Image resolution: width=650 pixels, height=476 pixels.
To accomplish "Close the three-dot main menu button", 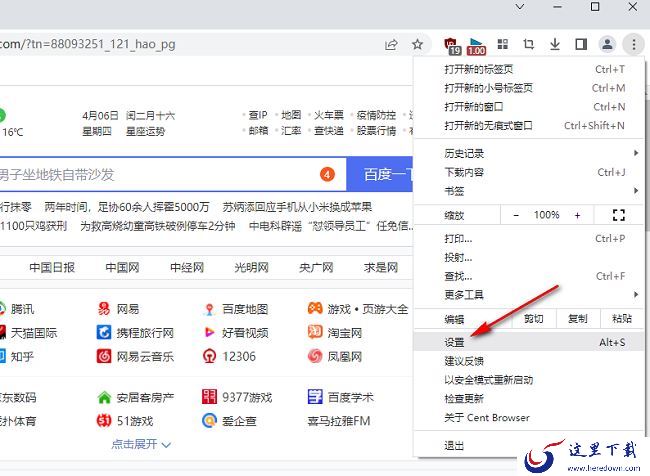I will [x=633, y=44].
